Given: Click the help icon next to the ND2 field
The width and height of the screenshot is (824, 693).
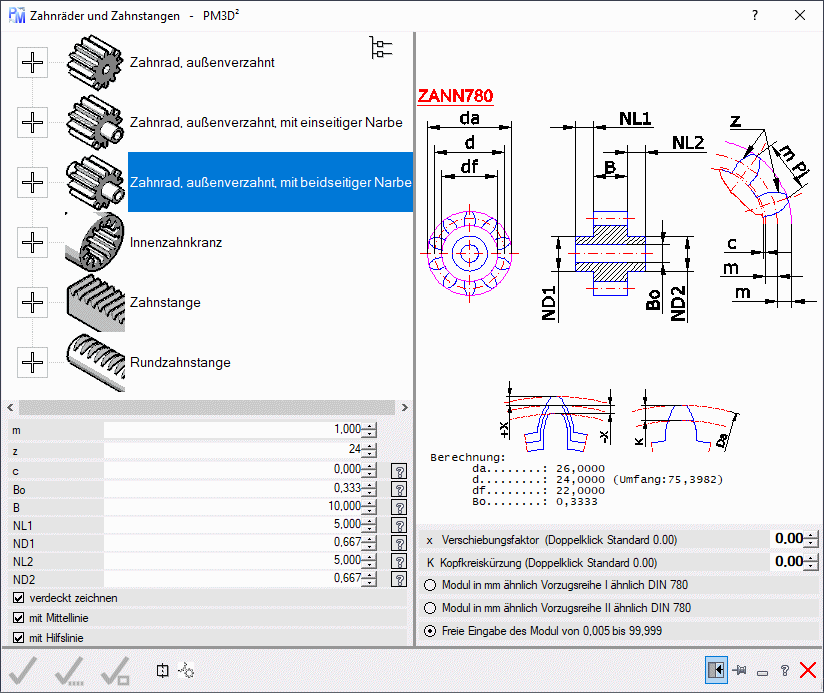Looking at the screenshot, I should click(x=399, y=579).
